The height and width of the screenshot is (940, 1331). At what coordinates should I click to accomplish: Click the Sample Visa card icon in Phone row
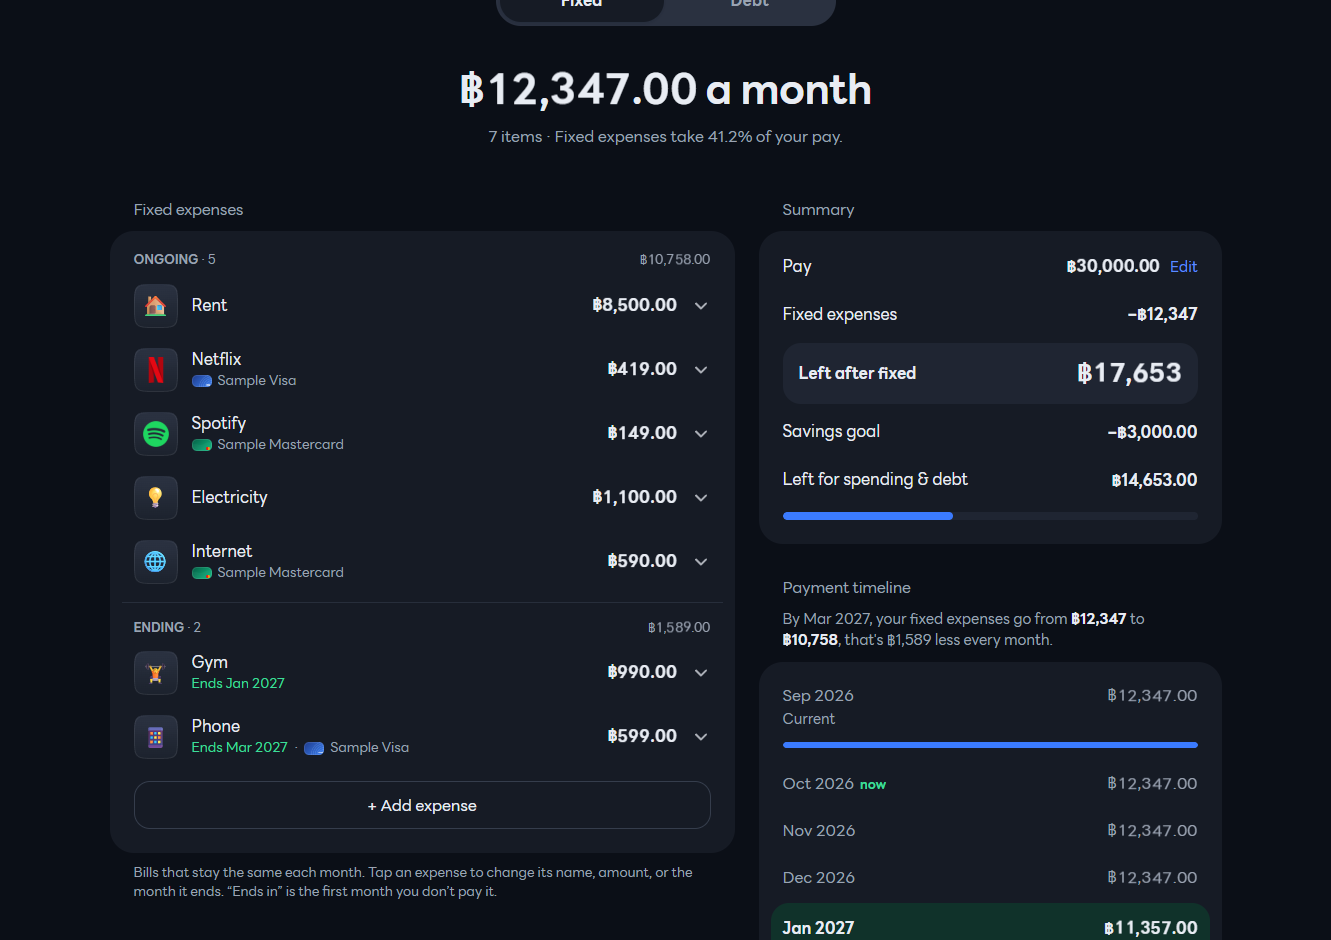314,748
